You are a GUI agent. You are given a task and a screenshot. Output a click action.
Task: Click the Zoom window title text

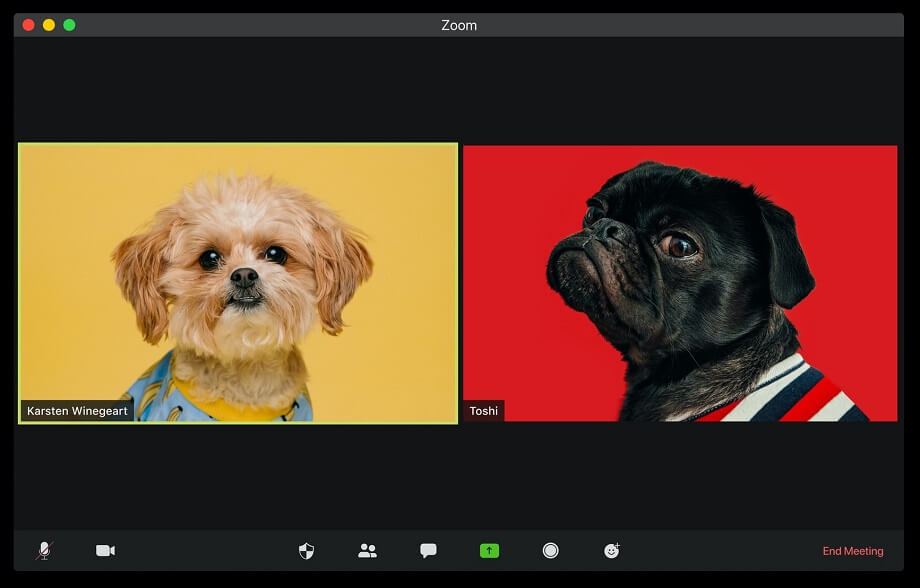coord(459,25)
